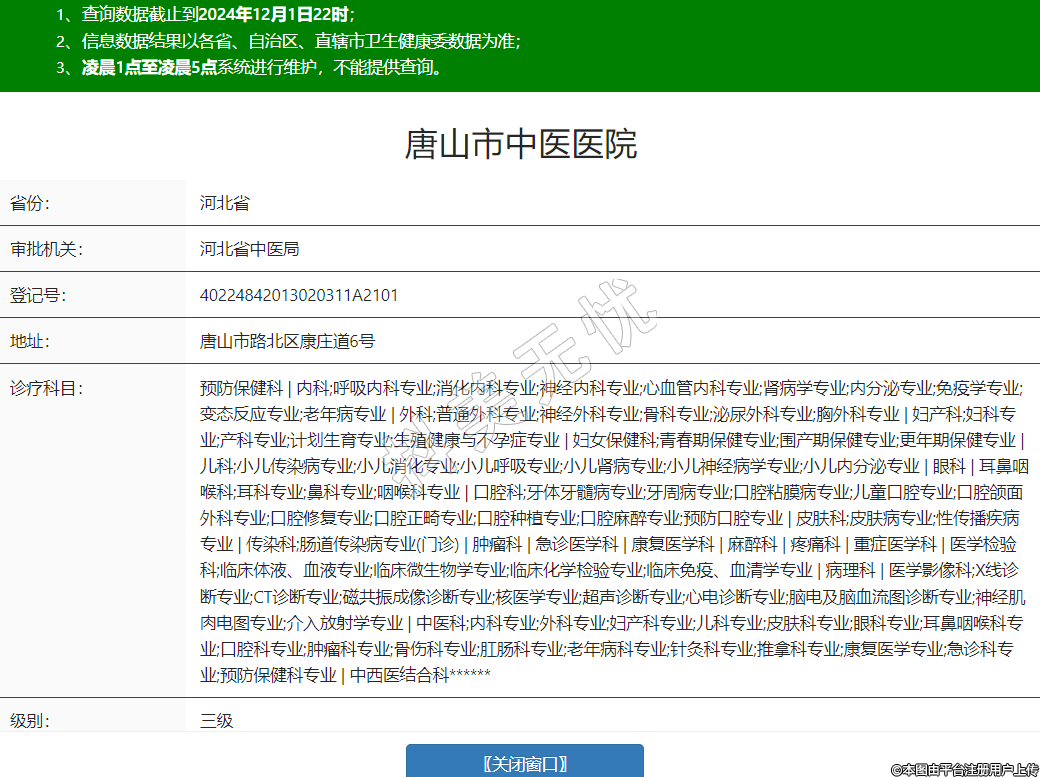Select the 诊疗科目 field label
Viewport: 1040px width, 777px height.
(x=46, y=388)
